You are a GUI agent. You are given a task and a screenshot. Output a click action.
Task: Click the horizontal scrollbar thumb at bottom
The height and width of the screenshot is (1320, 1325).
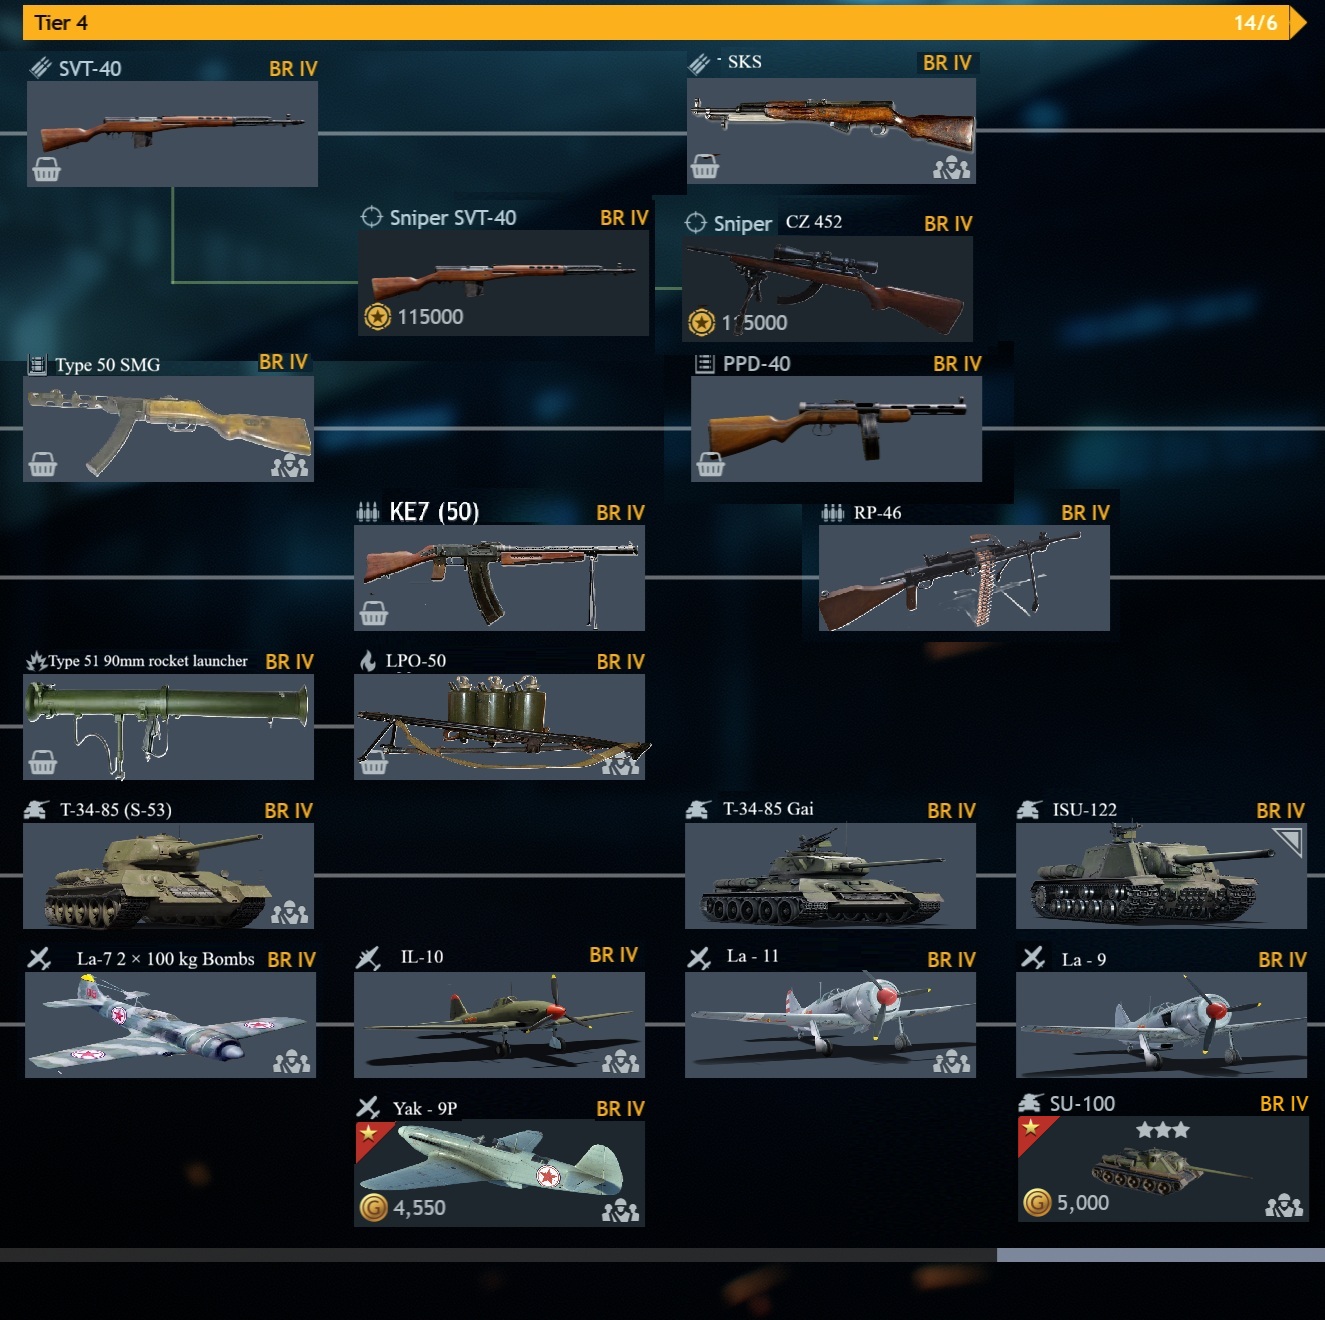coord(1161,1255)
